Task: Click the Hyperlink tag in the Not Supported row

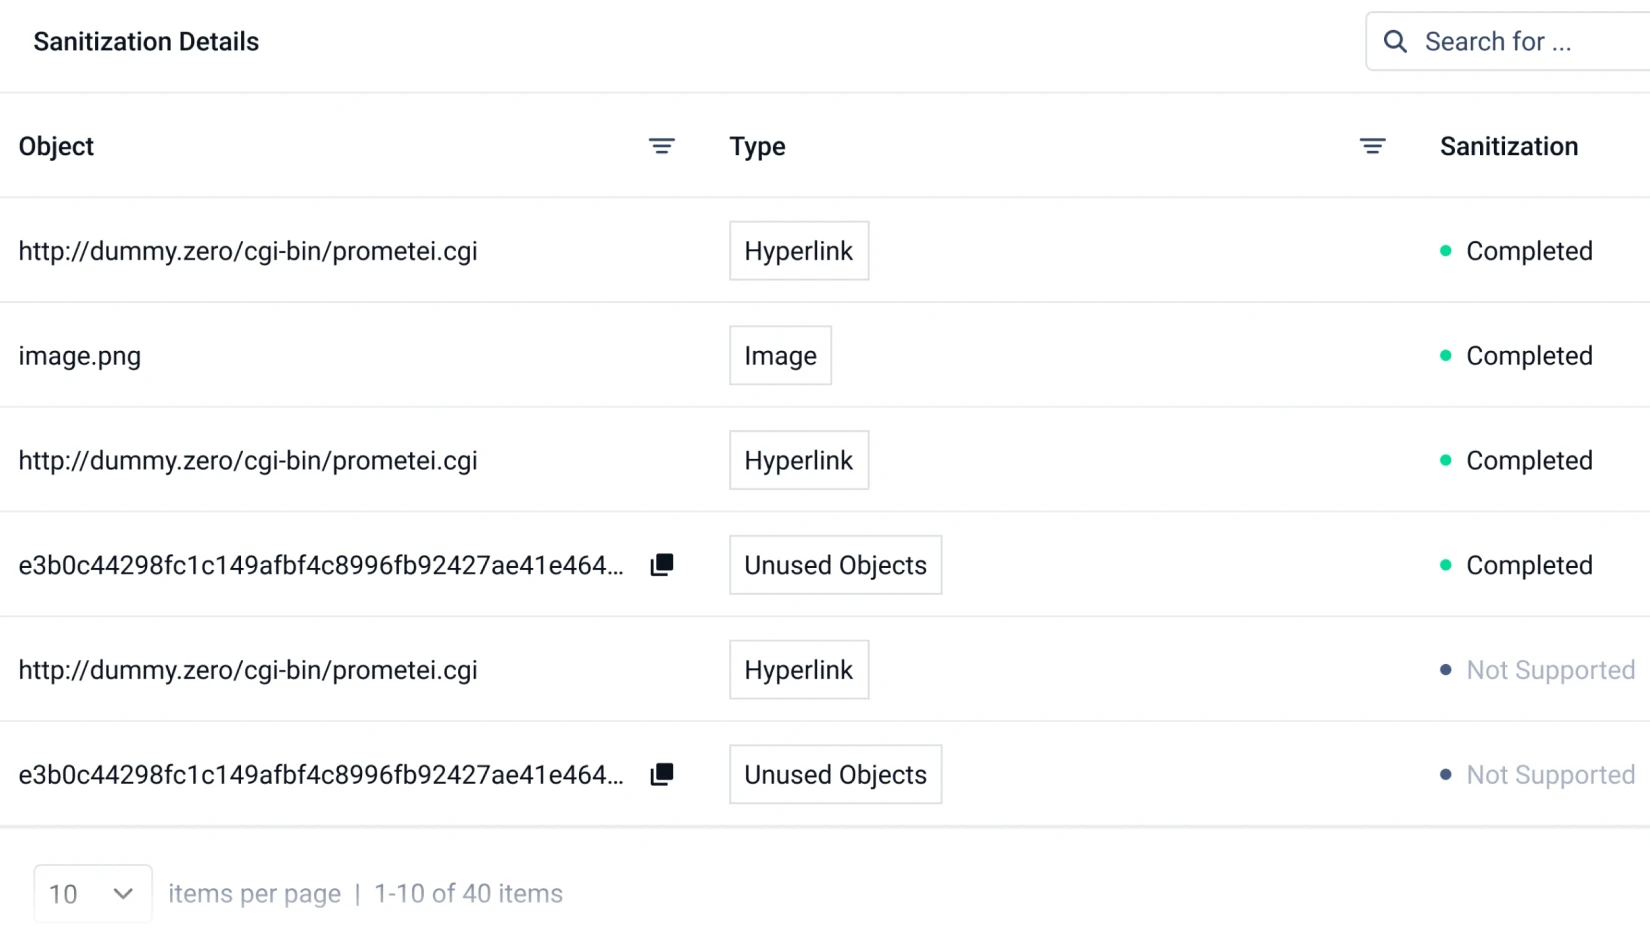Action: (798, 670)
